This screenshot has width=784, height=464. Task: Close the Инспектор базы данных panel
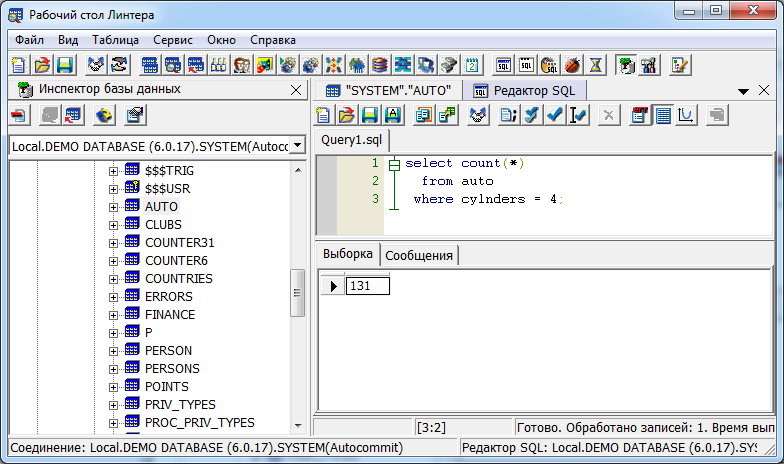click(x=295, y=90)
